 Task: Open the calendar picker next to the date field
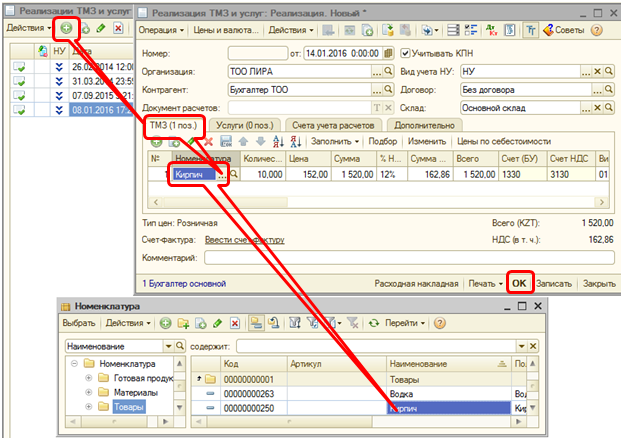point(388,53)
